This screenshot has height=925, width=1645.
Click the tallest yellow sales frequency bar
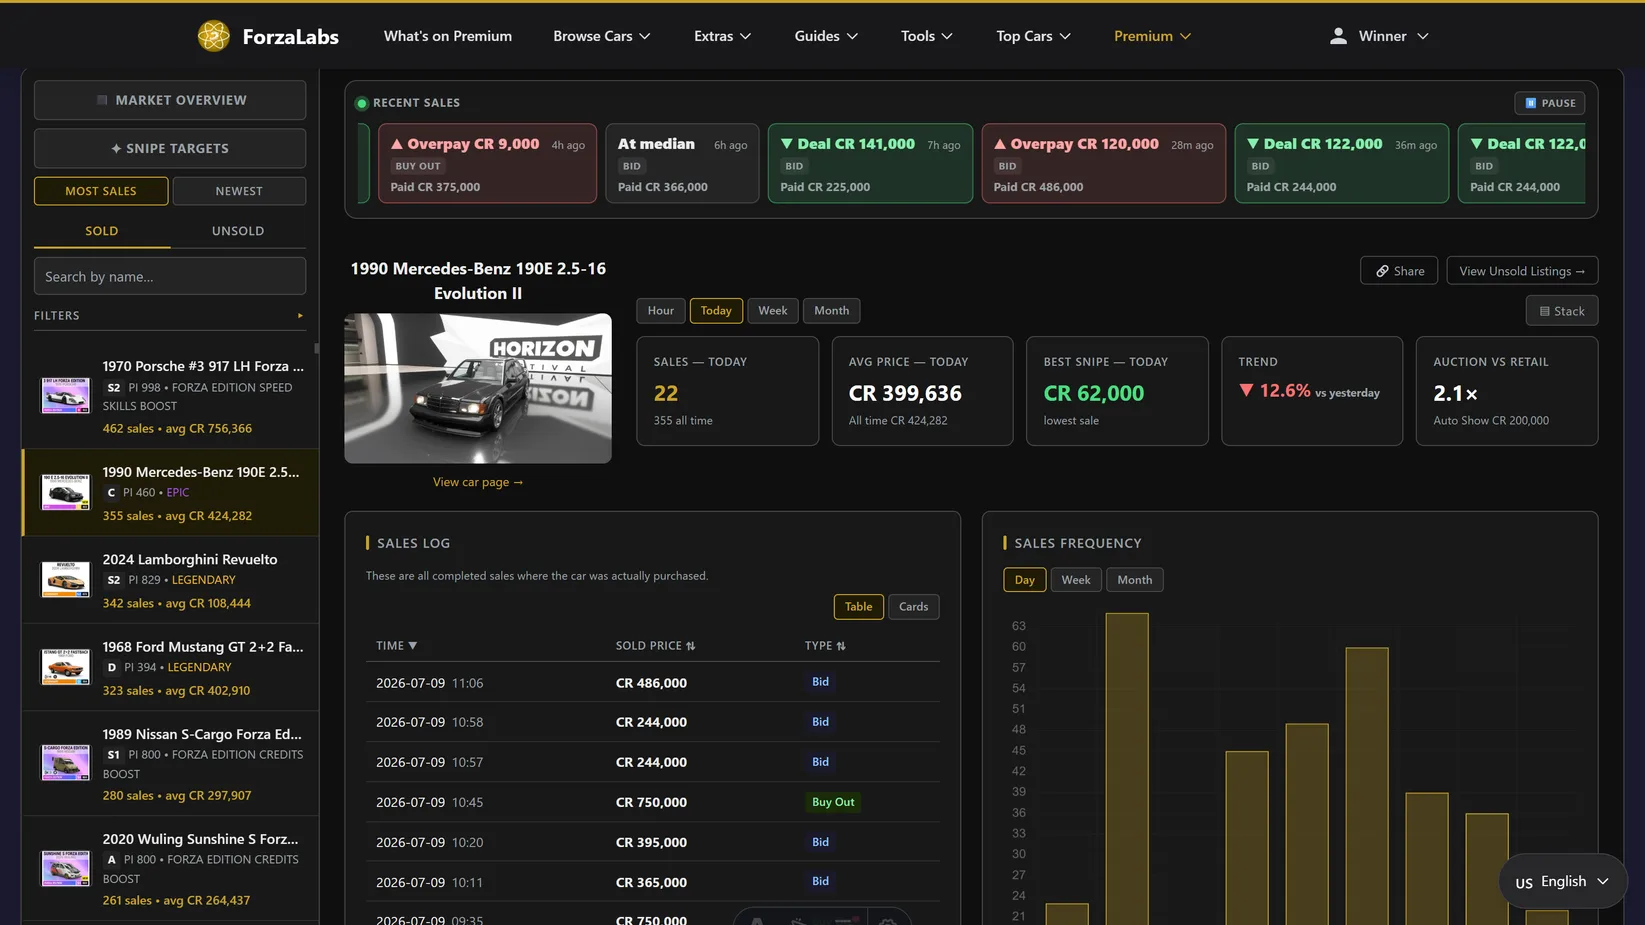tap(1127, 768)
